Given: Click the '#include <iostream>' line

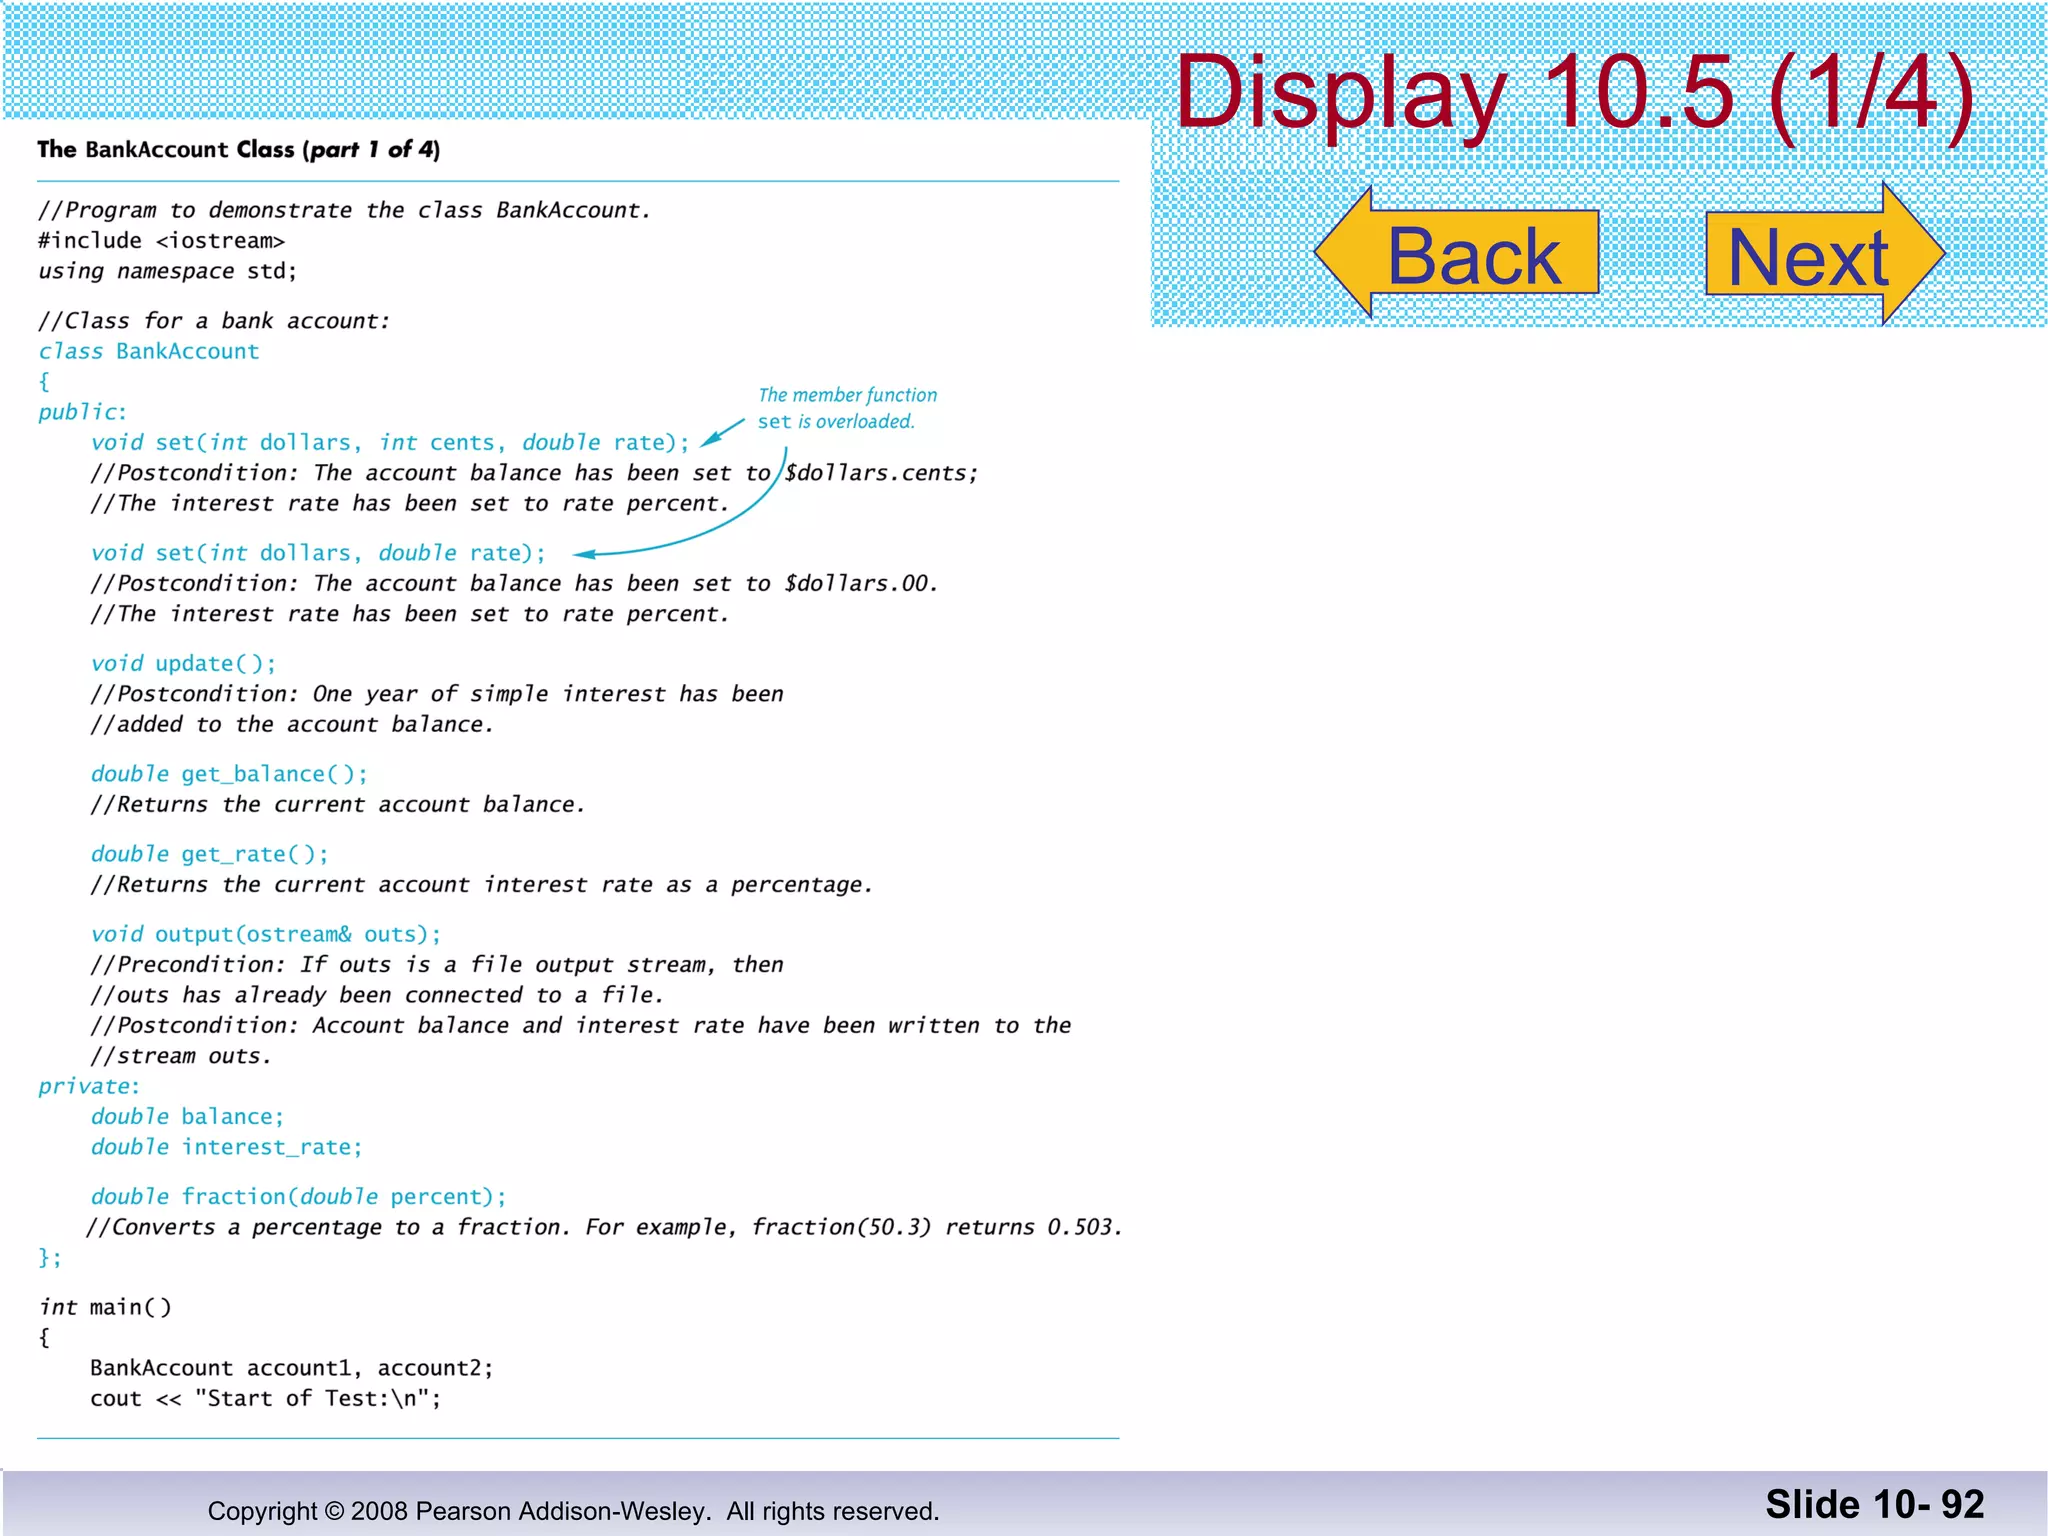Looking at the screenshot, I should click(162, 241).
